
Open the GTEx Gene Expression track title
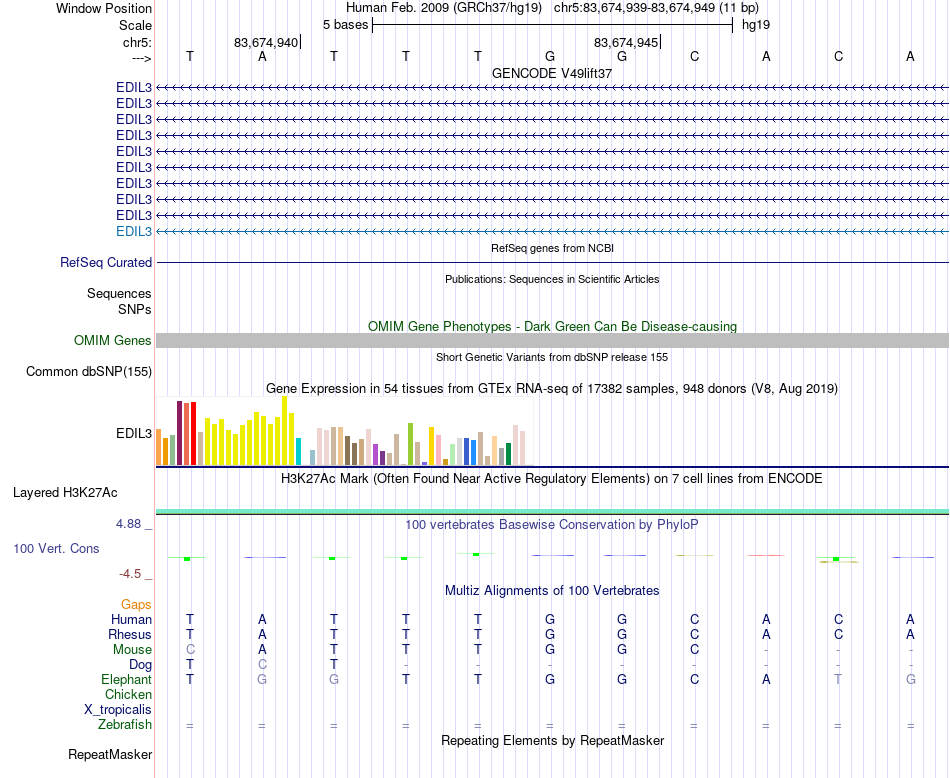pos(552,388)
